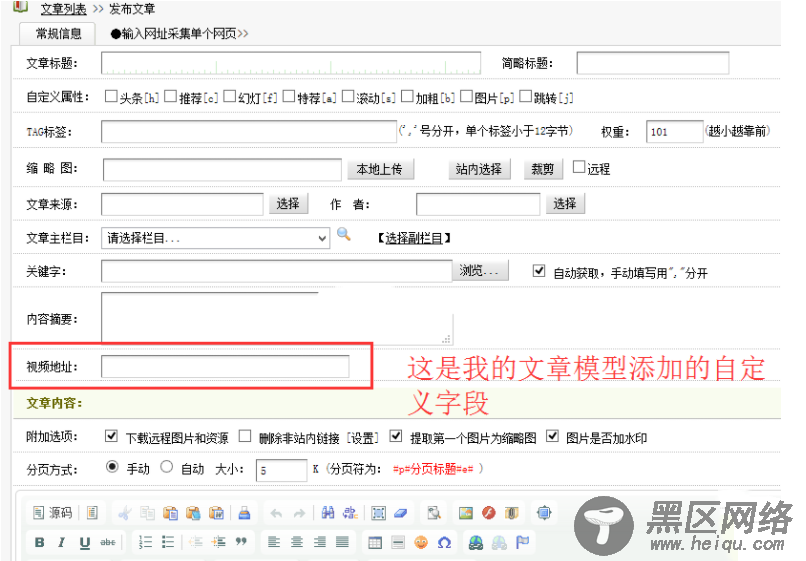Click the Select All icon

pyautogui.click(x=378, y=513)
